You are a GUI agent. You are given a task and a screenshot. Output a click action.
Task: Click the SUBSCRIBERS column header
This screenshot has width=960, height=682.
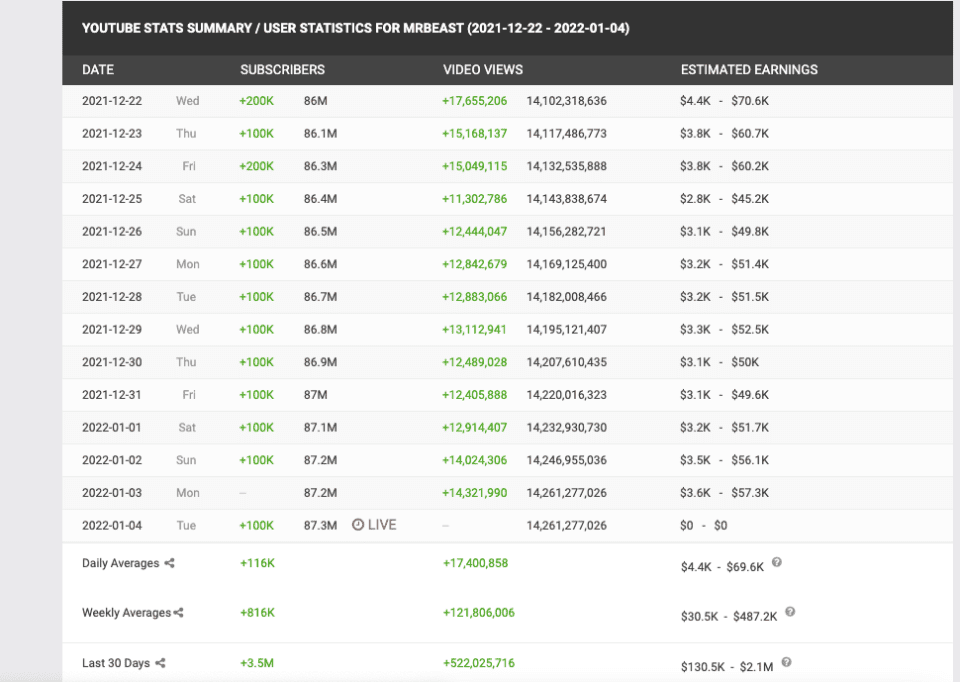(281, 69)
